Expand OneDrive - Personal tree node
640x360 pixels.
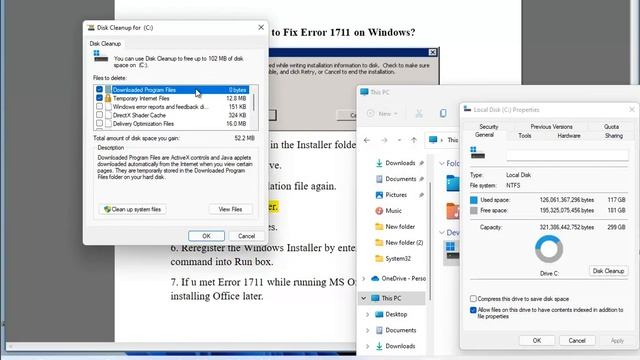click(364, 278)
